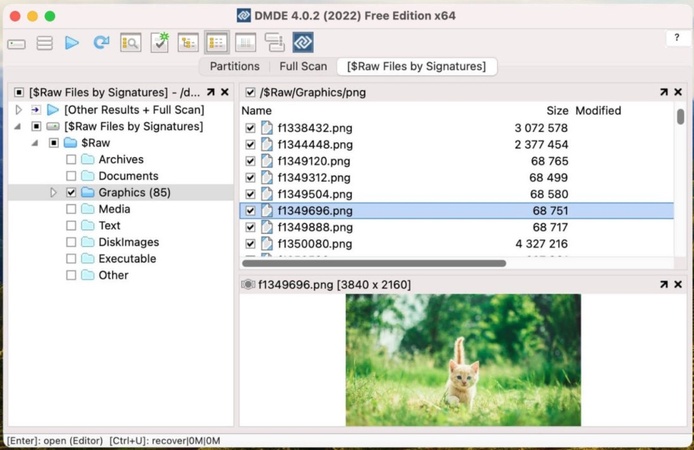Toggle the file list panel icon
The width and height of the screenshot is (694, 450).
pos(216,43)
